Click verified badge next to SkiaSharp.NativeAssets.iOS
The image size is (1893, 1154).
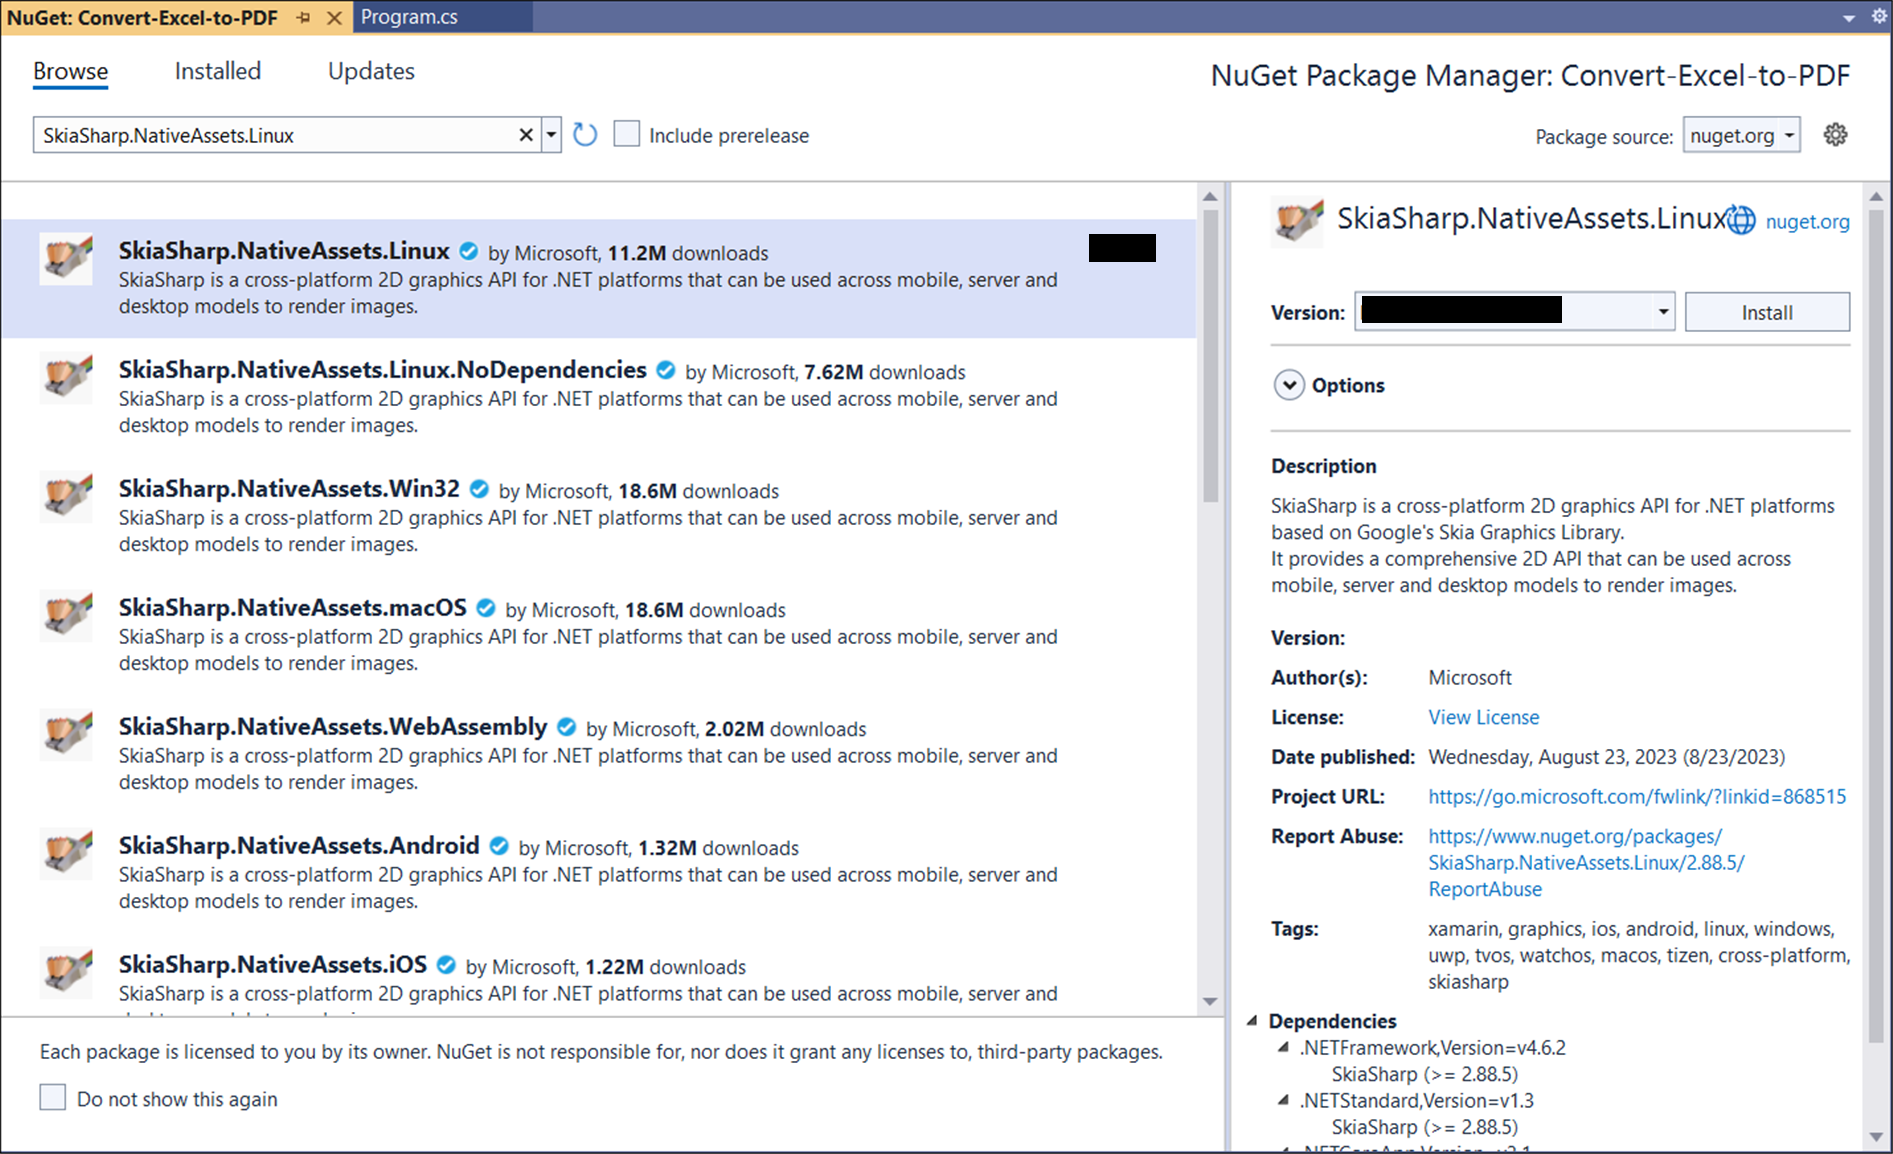(446, 965)
